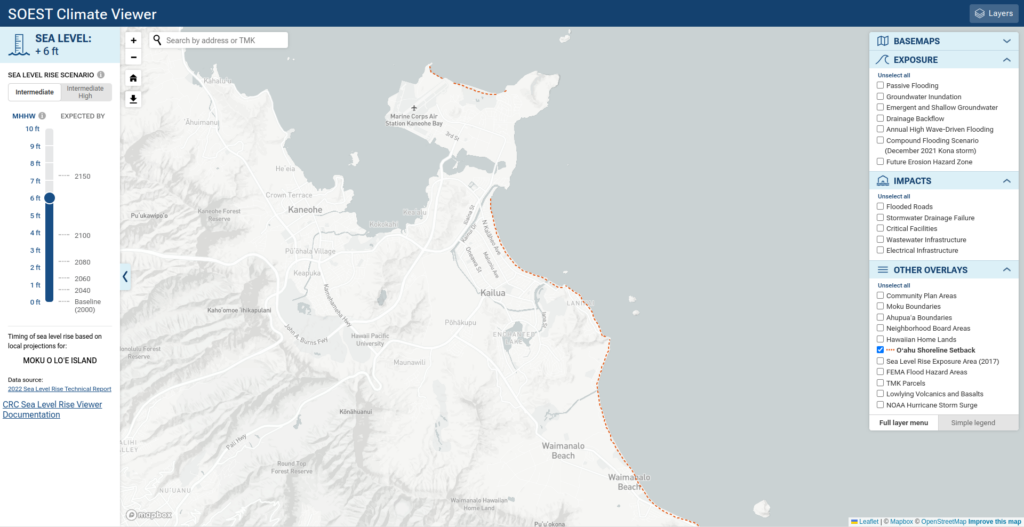Click the search magnifier icon
Screen dimensions: 1024x527
click(157, 40)
